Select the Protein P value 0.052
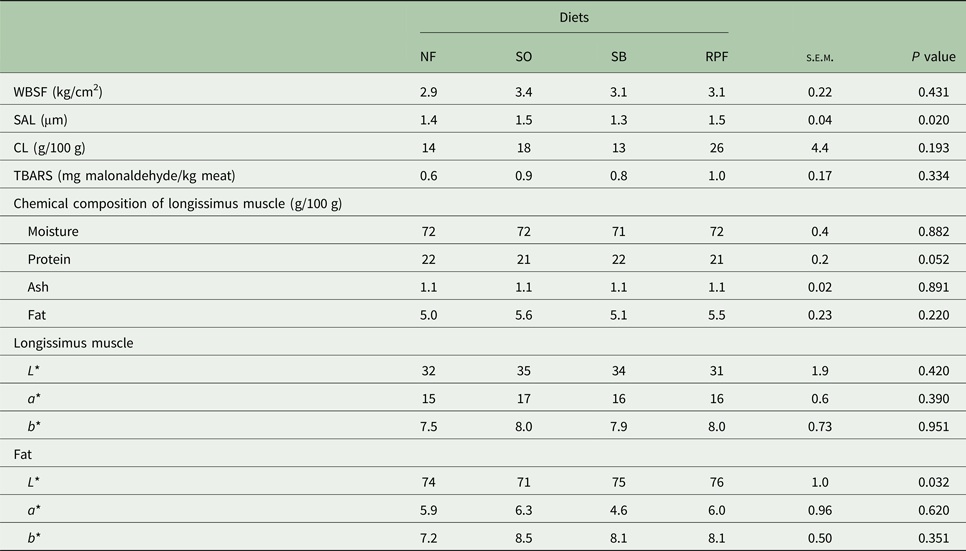 933,259
